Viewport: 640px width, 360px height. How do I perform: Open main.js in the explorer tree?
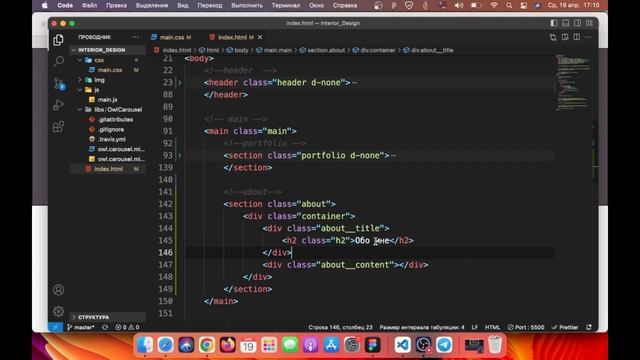click(108, 100)
